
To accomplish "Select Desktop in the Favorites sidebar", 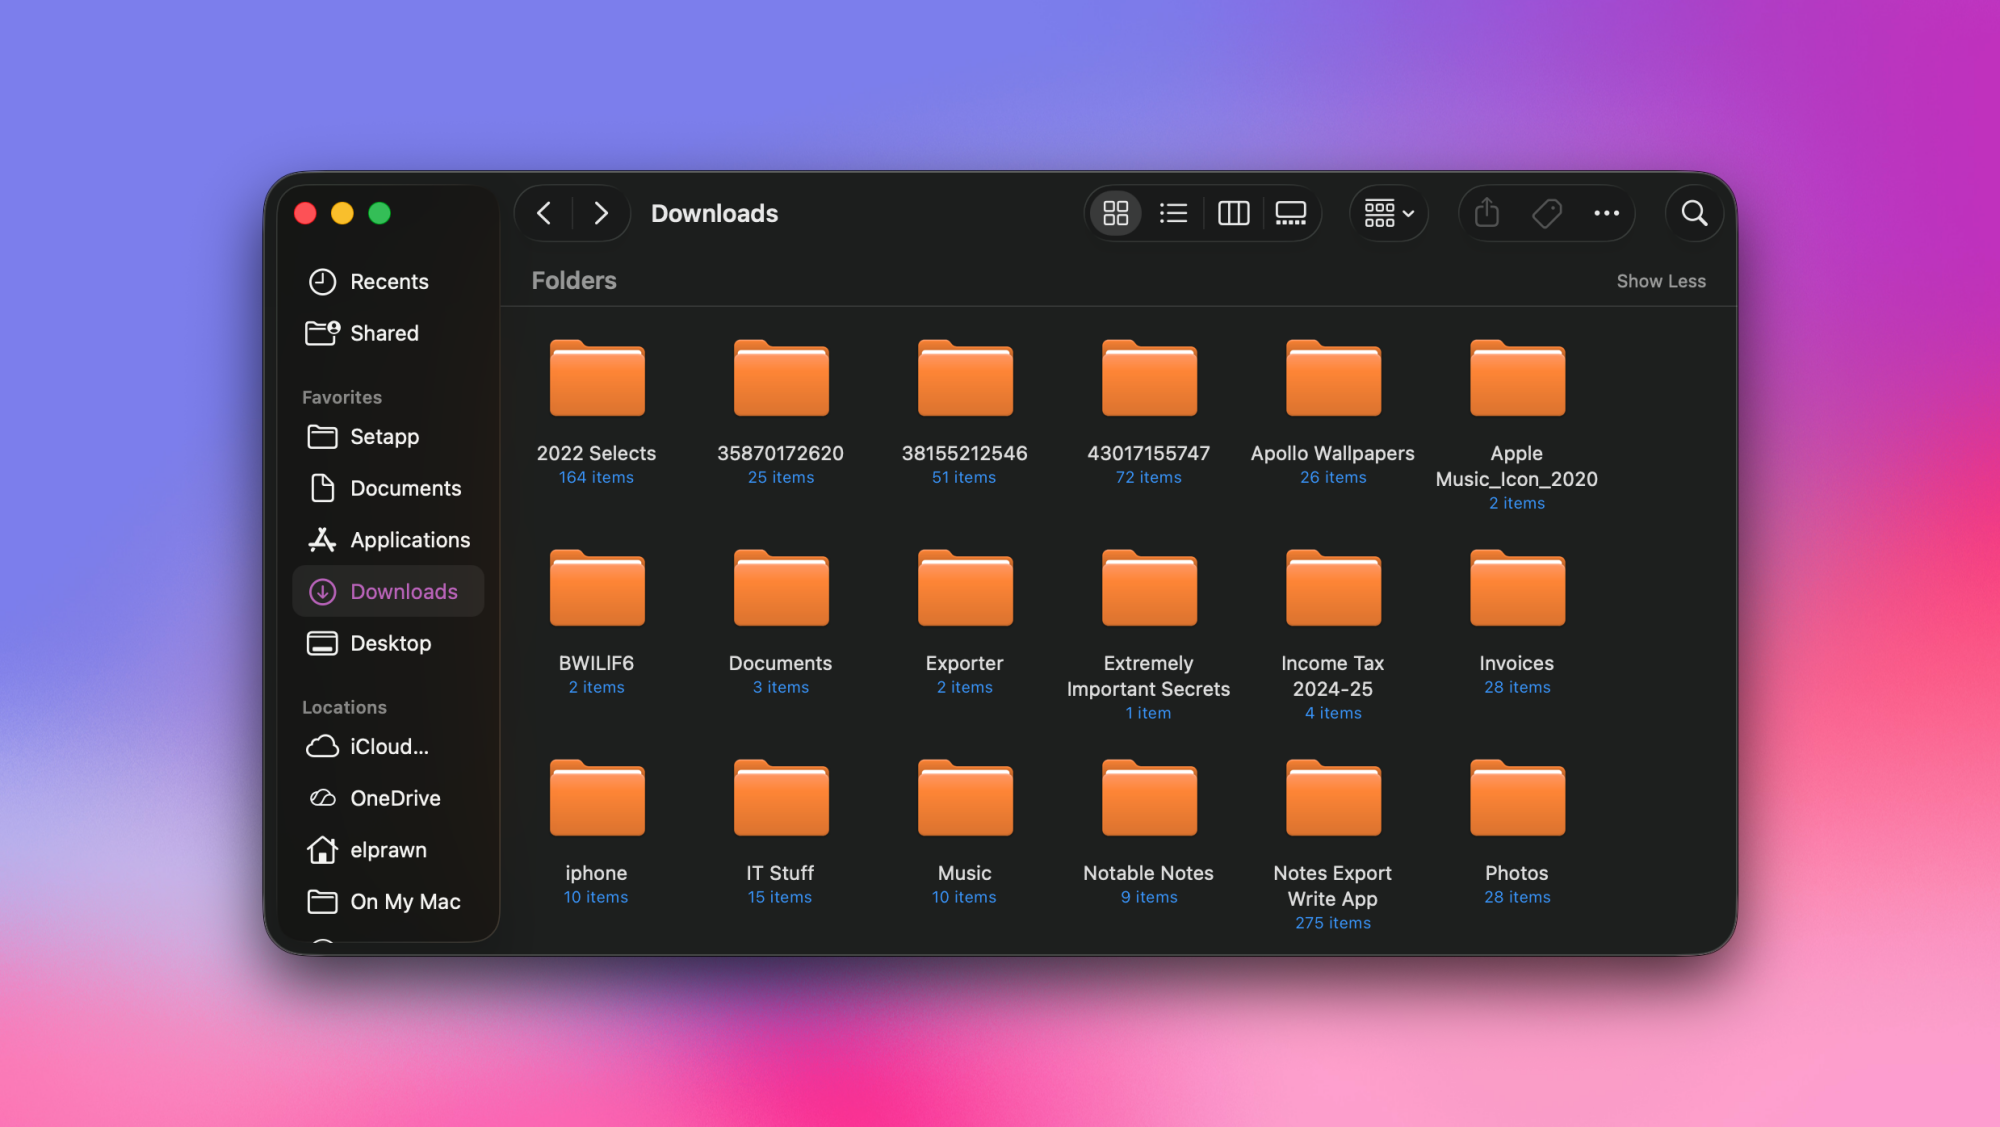I will 390,643.
